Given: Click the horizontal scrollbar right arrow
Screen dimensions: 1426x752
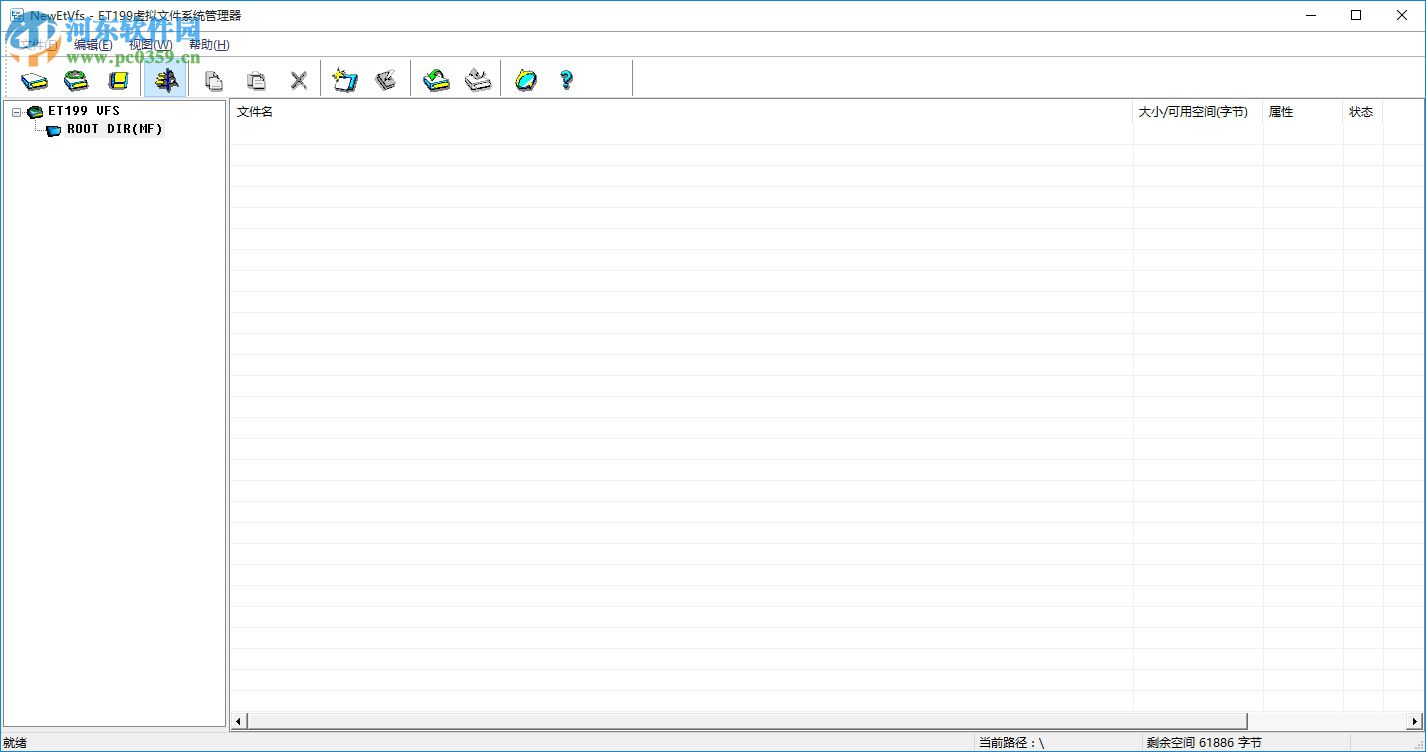Looking at the screenshot, I should (1416, 721).
